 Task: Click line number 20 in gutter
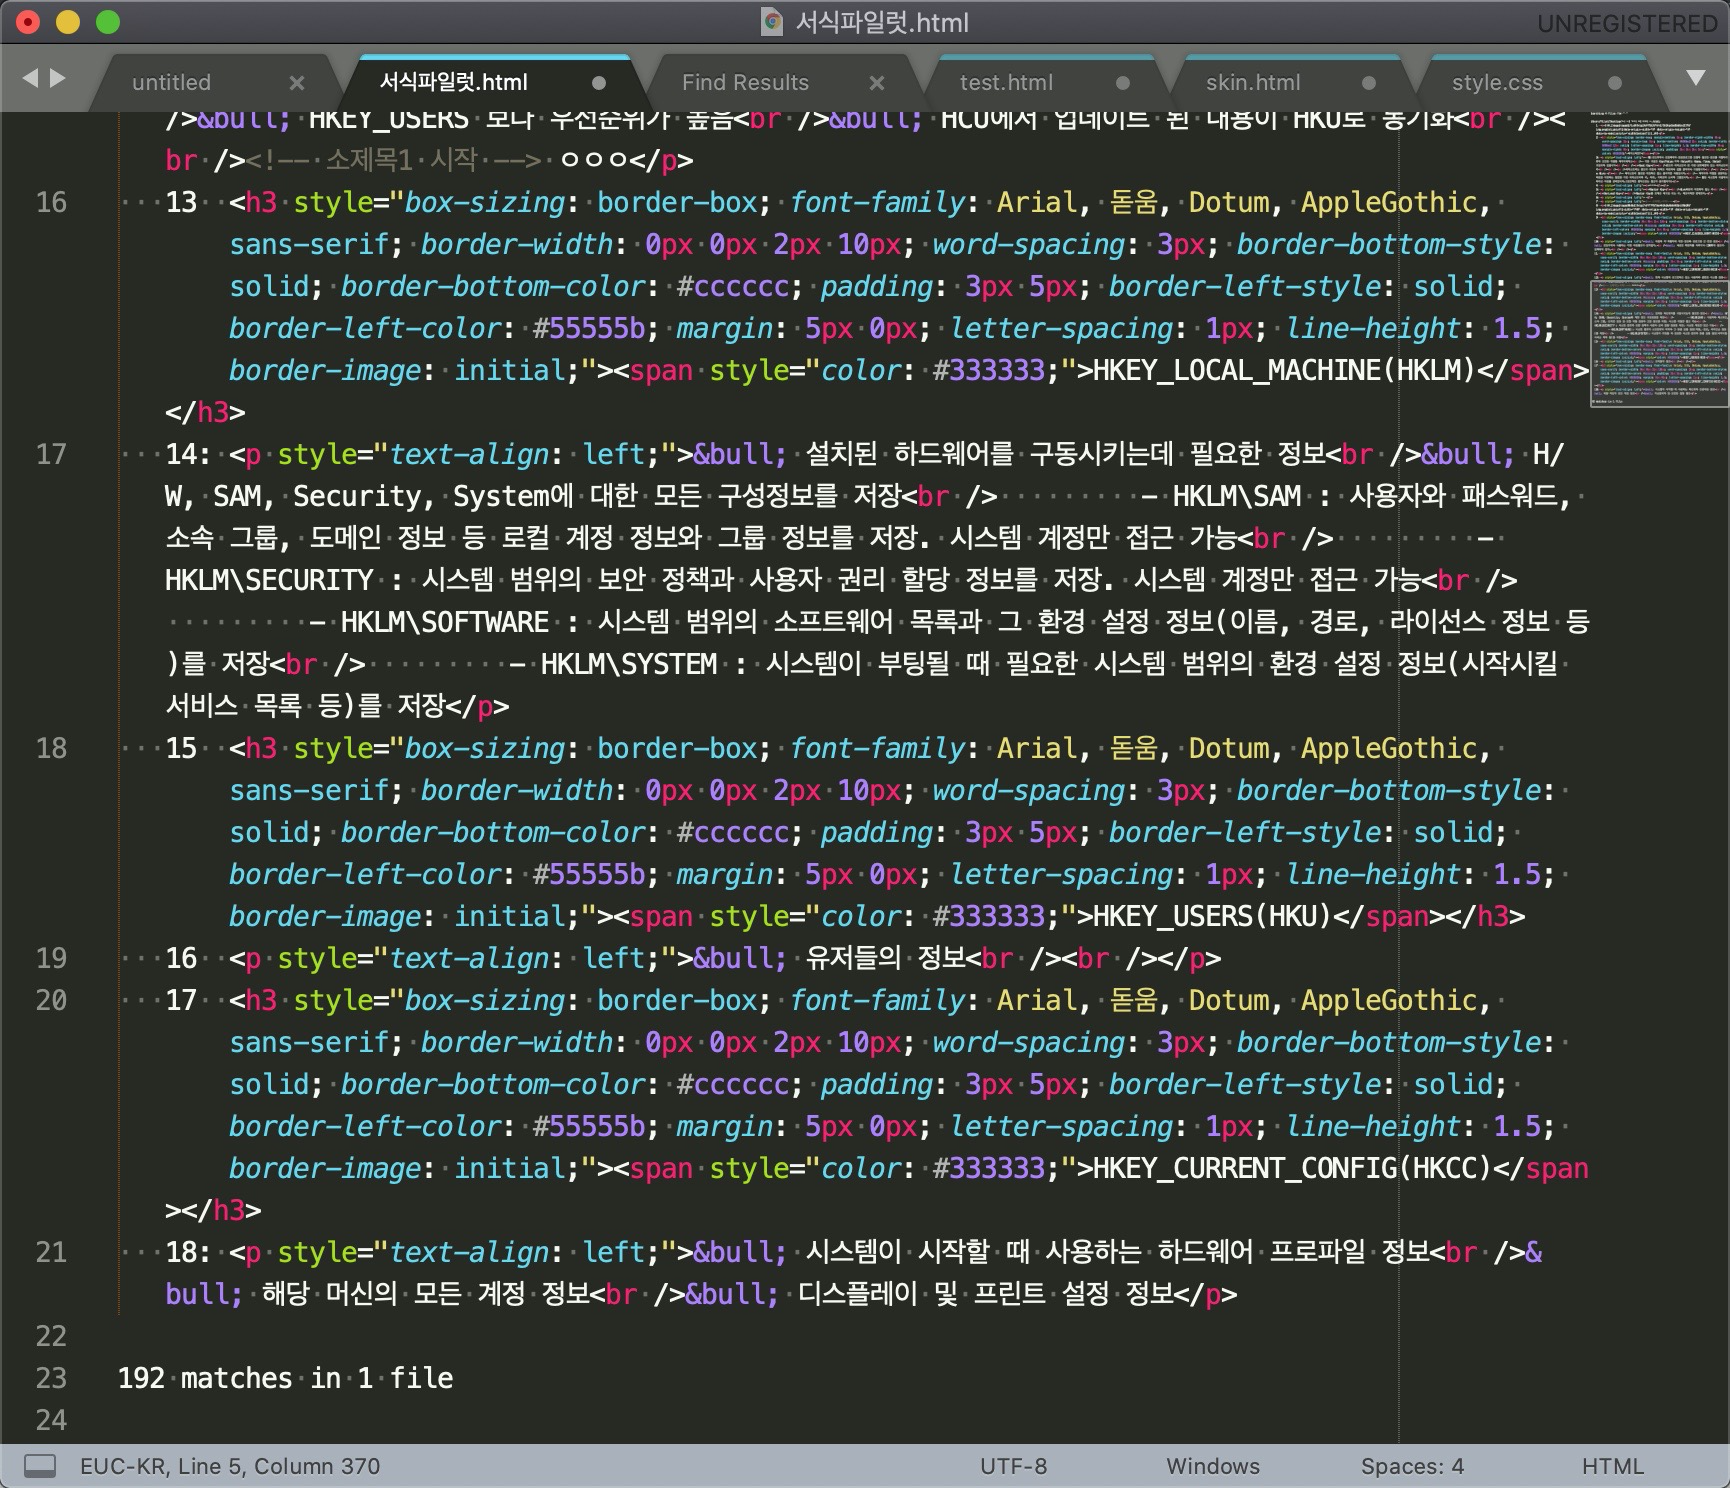51,1000
